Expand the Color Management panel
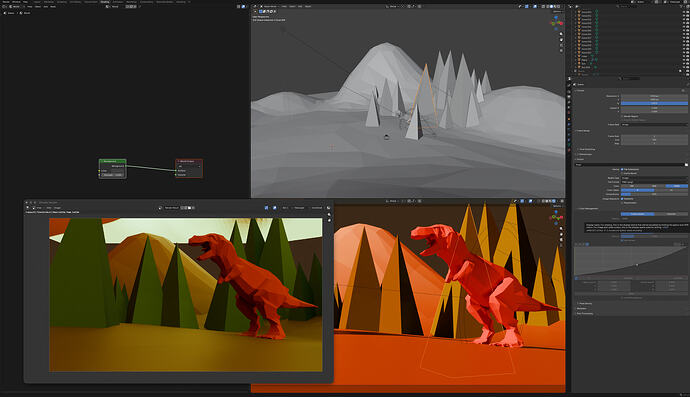690x397 pixels. click(x=588, y=209)
